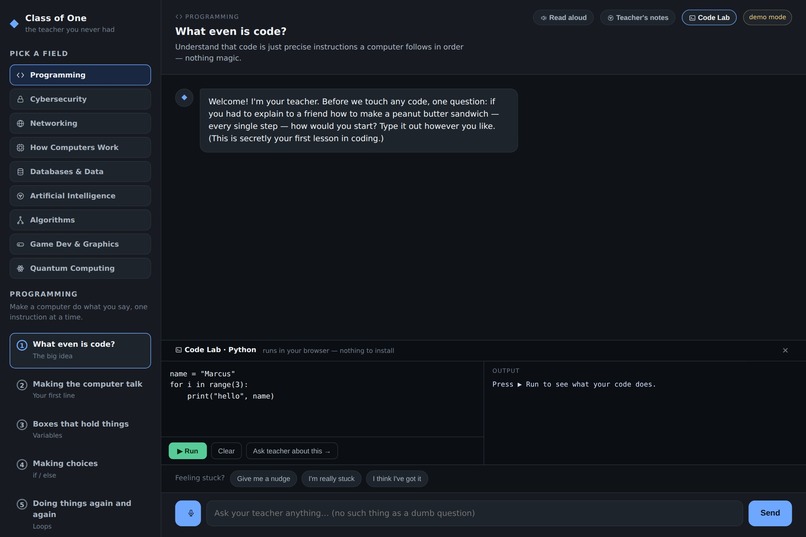The height and width of the screenshot is (537, 806).
Task: Focus the Ask your teacher anything field
Action: click(474, 513)
